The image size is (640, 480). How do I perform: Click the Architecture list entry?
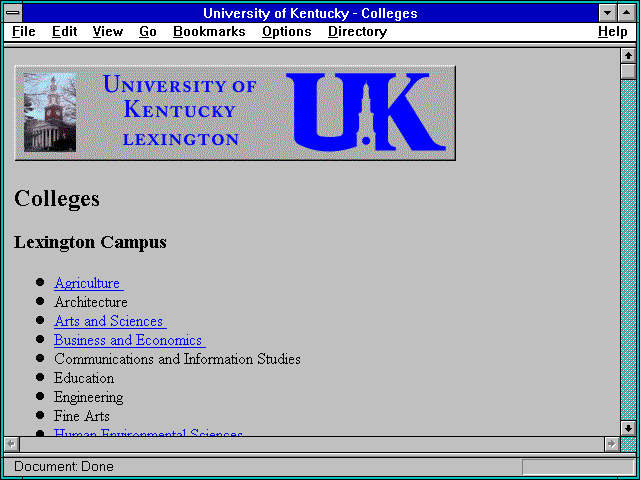pos(91,302)
